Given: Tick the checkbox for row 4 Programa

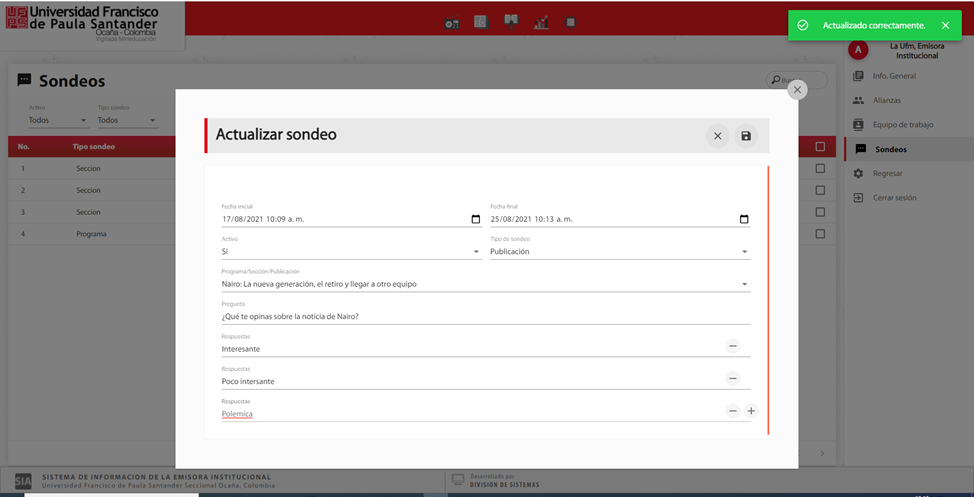Looking at the screenshot, I should click(820, 234).
